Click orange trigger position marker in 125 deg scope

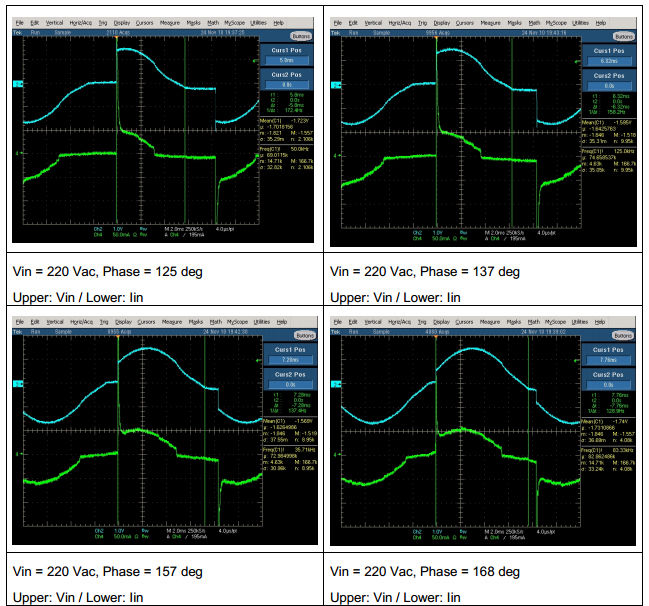(x=118, y=37)
